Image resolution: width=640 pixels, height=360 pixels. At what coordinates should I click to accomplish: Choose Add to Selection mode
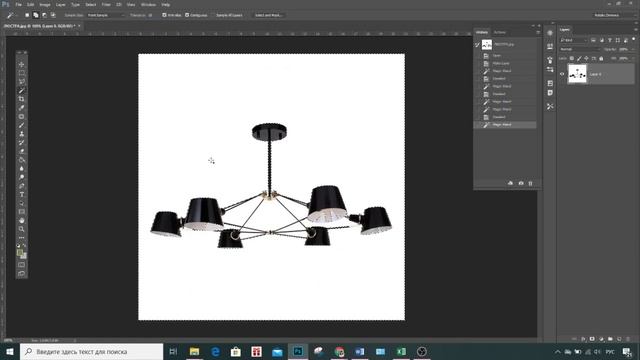[x=36, y=15]
